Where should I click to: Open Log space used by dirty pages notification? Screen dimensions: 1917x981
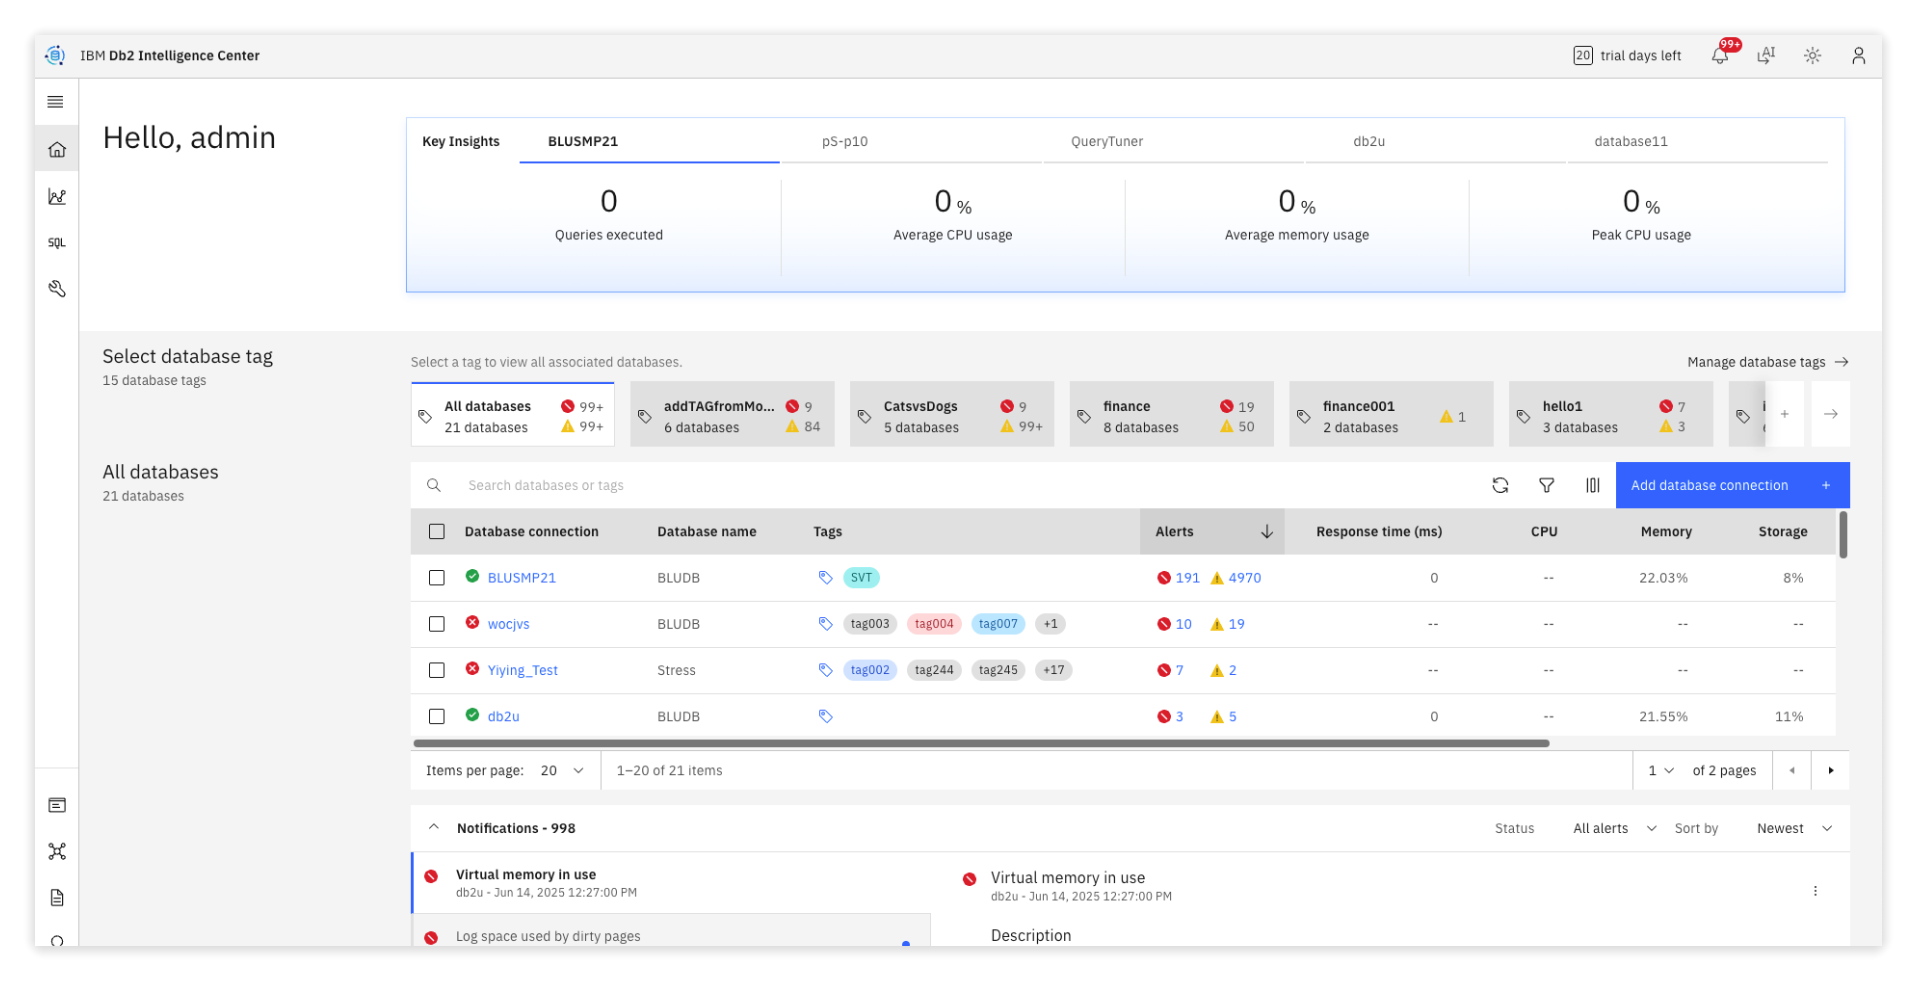point(671,932)
